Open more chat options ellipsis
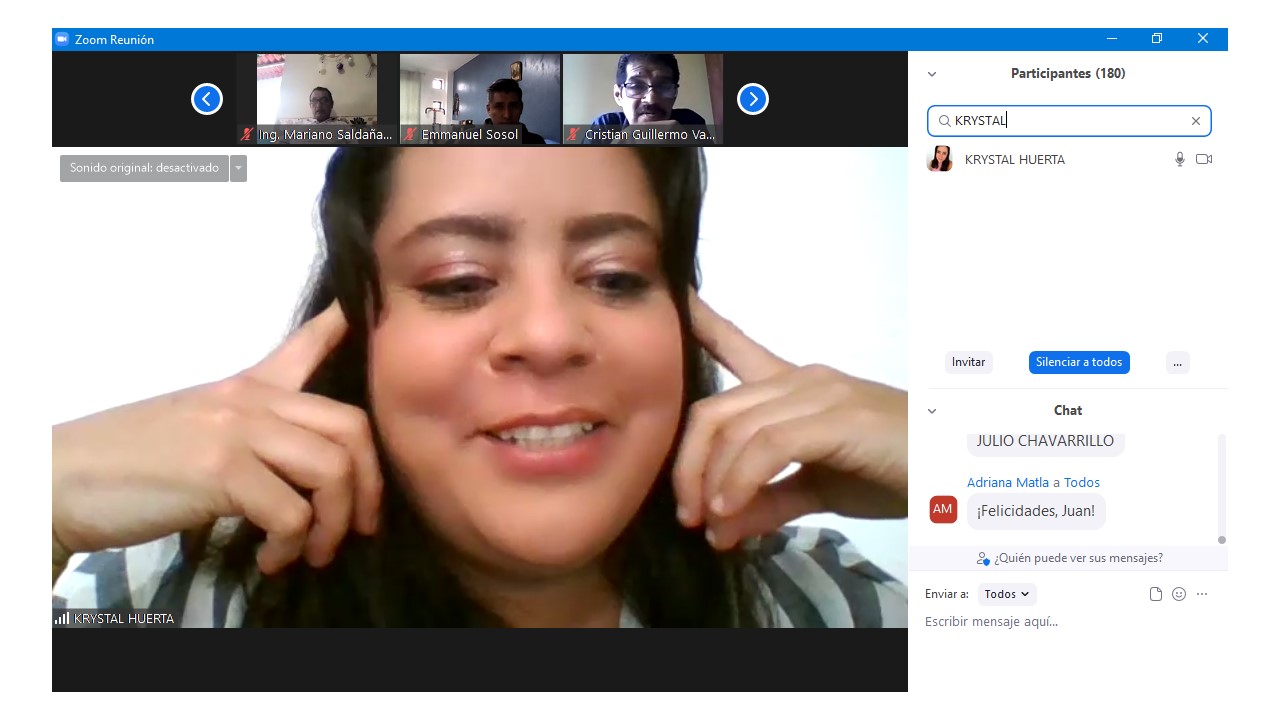 coord(1202,594)
